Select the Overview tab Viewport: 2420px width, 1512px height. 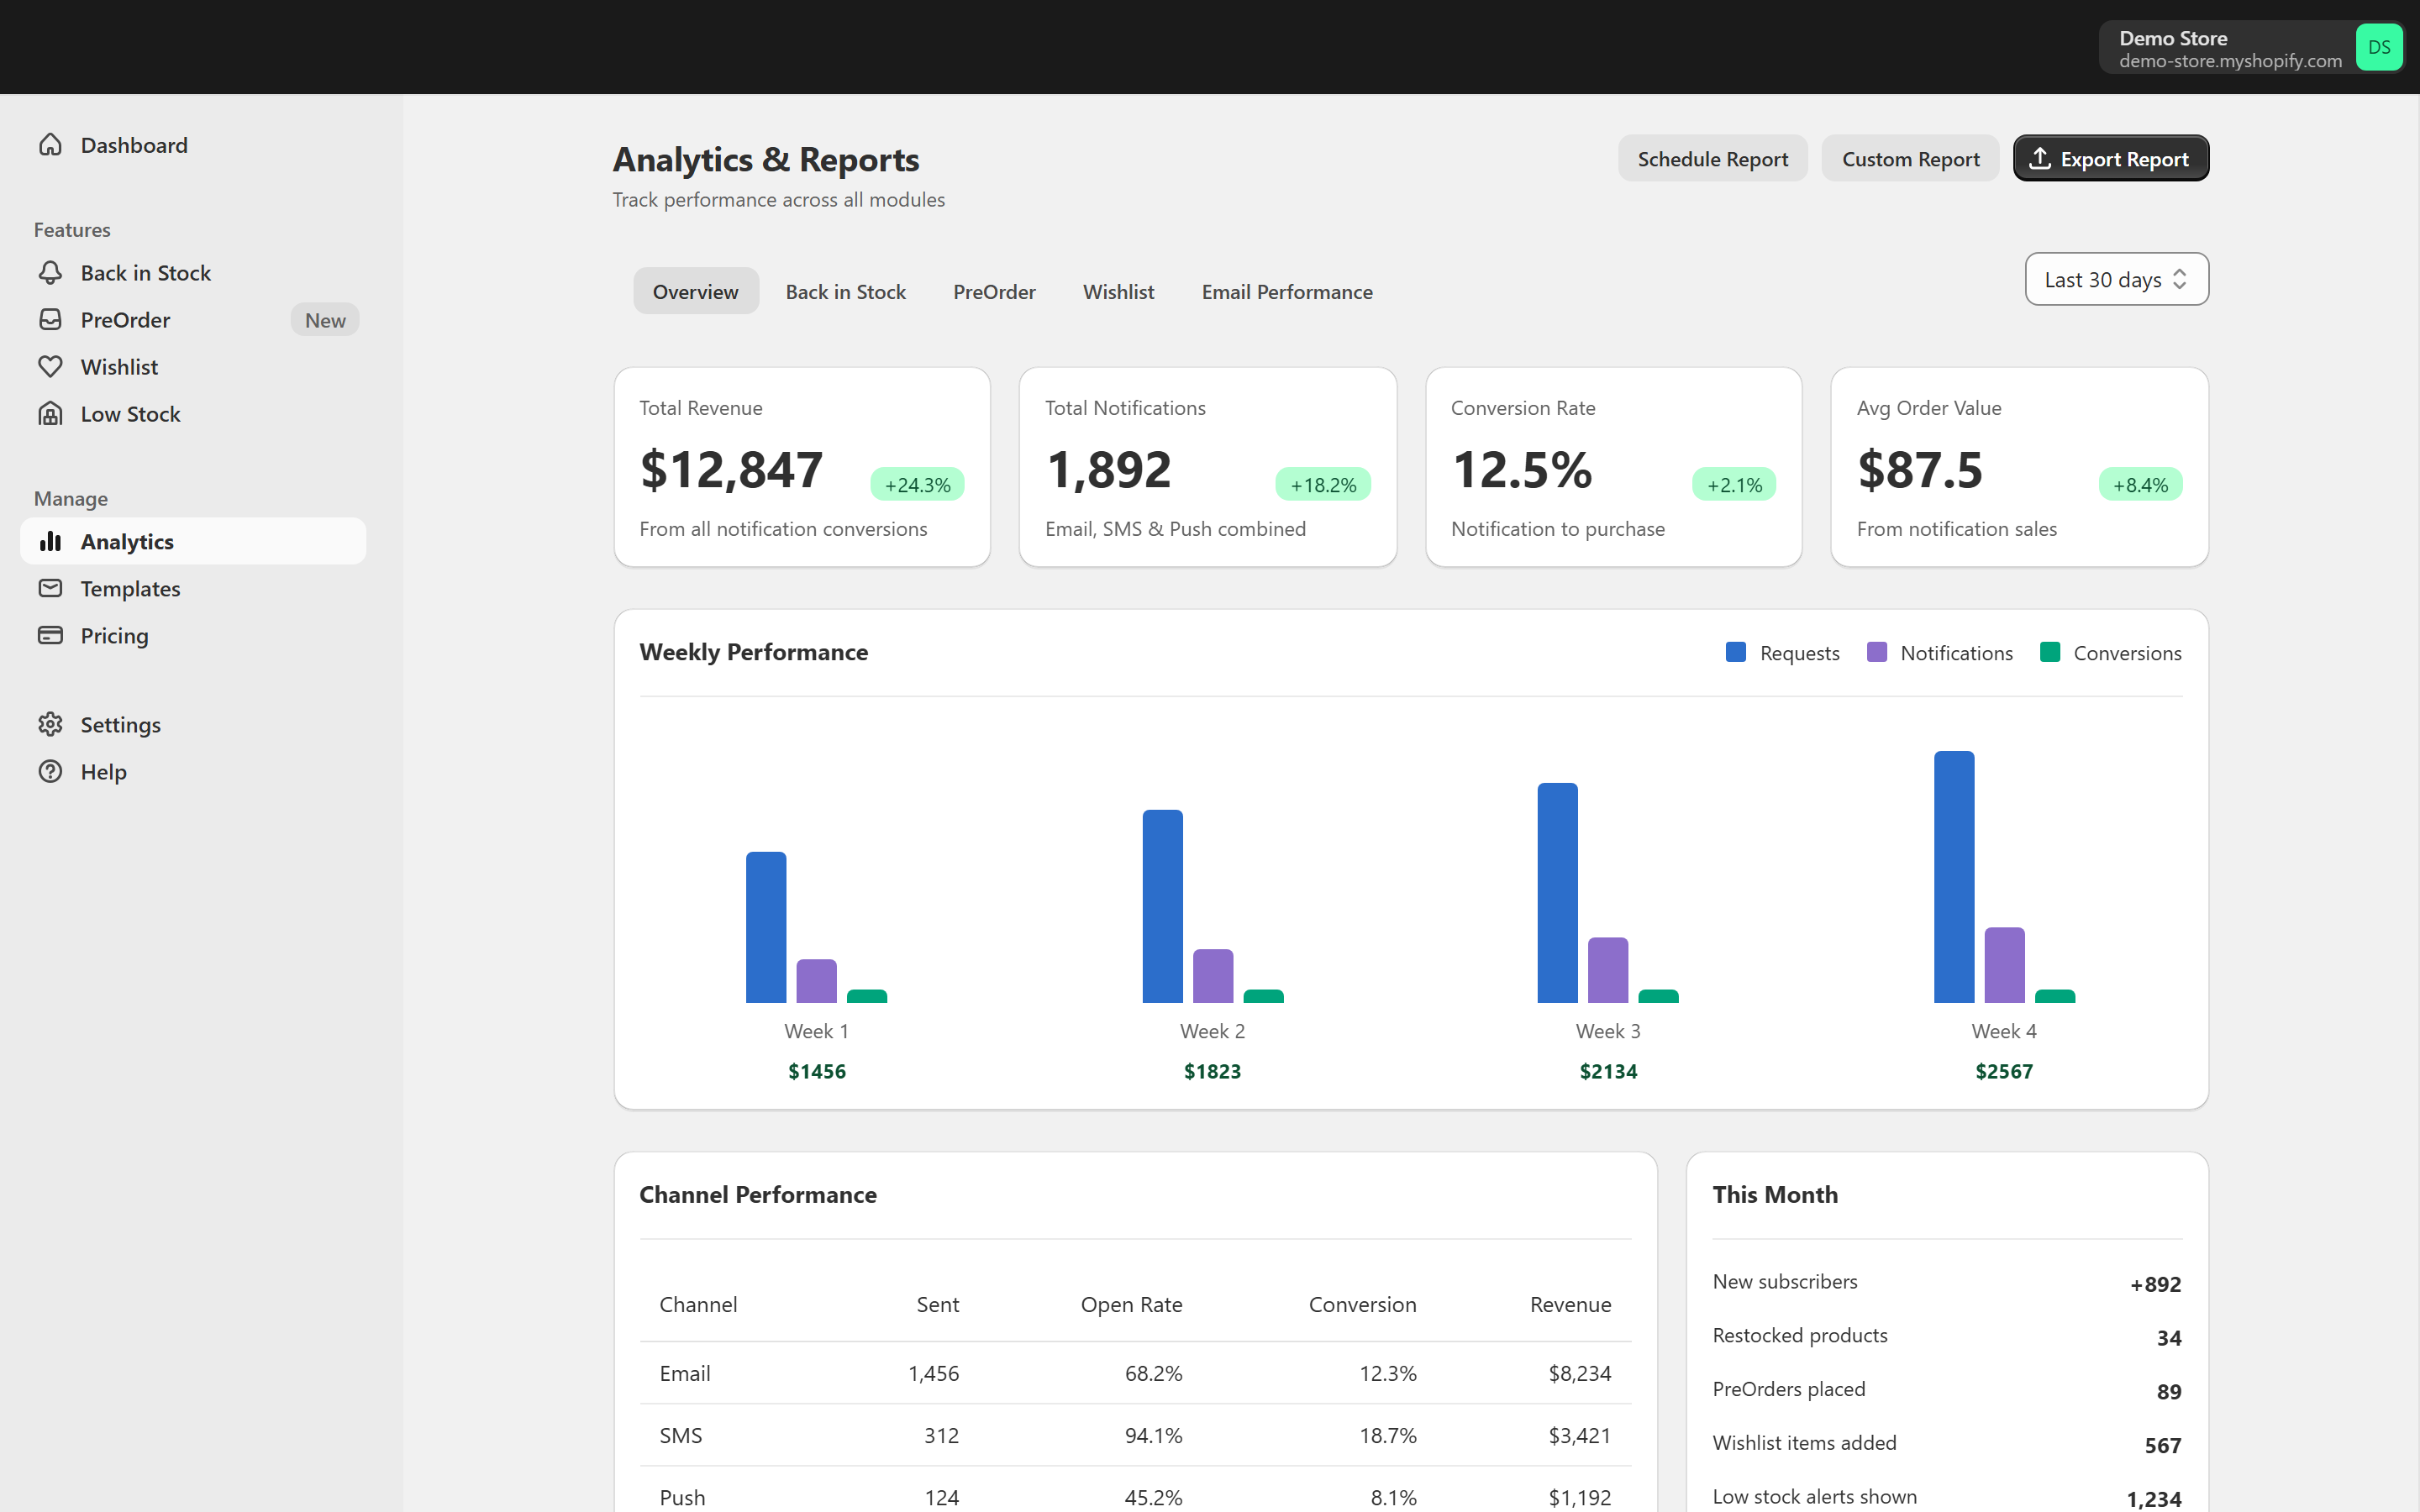[695, 291]
